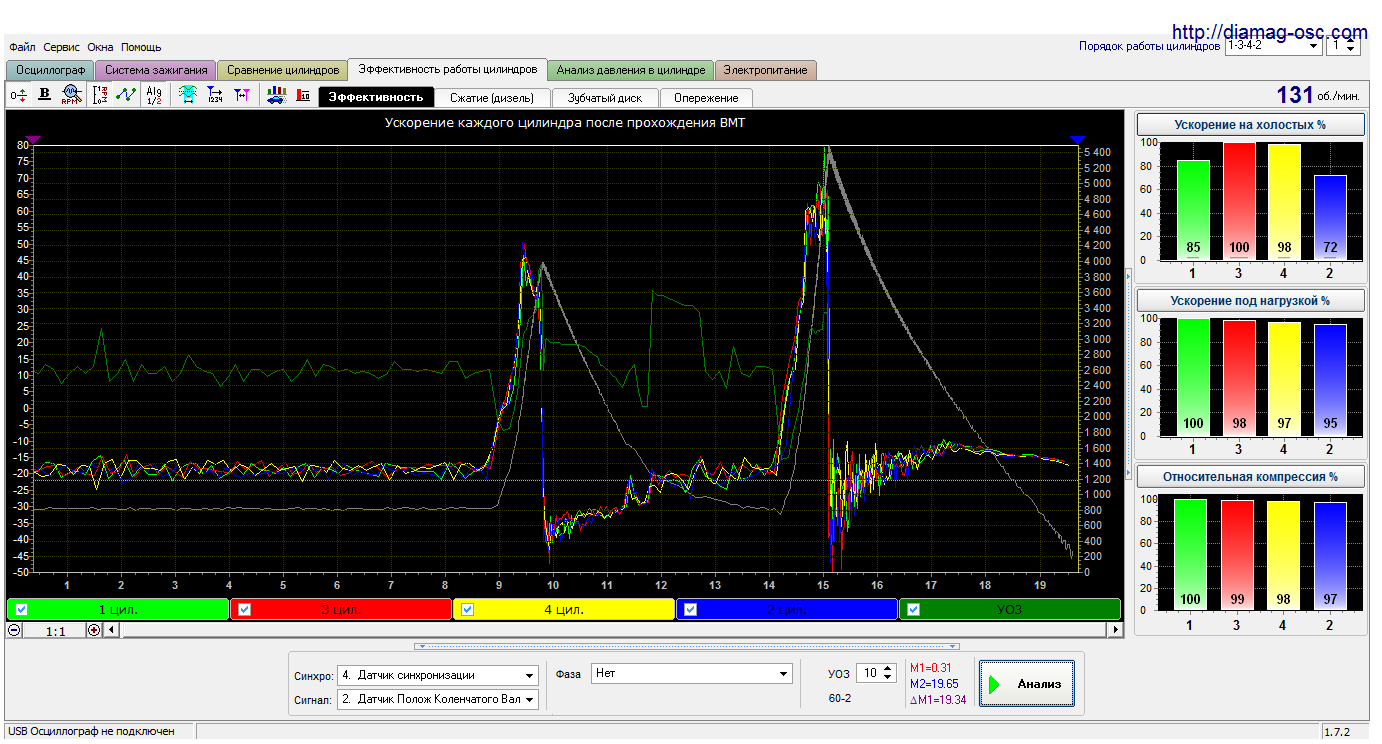Click the Относительная компрессия % header
The height and width of the screenshot is (744, 1382).
click(1250, 476)
